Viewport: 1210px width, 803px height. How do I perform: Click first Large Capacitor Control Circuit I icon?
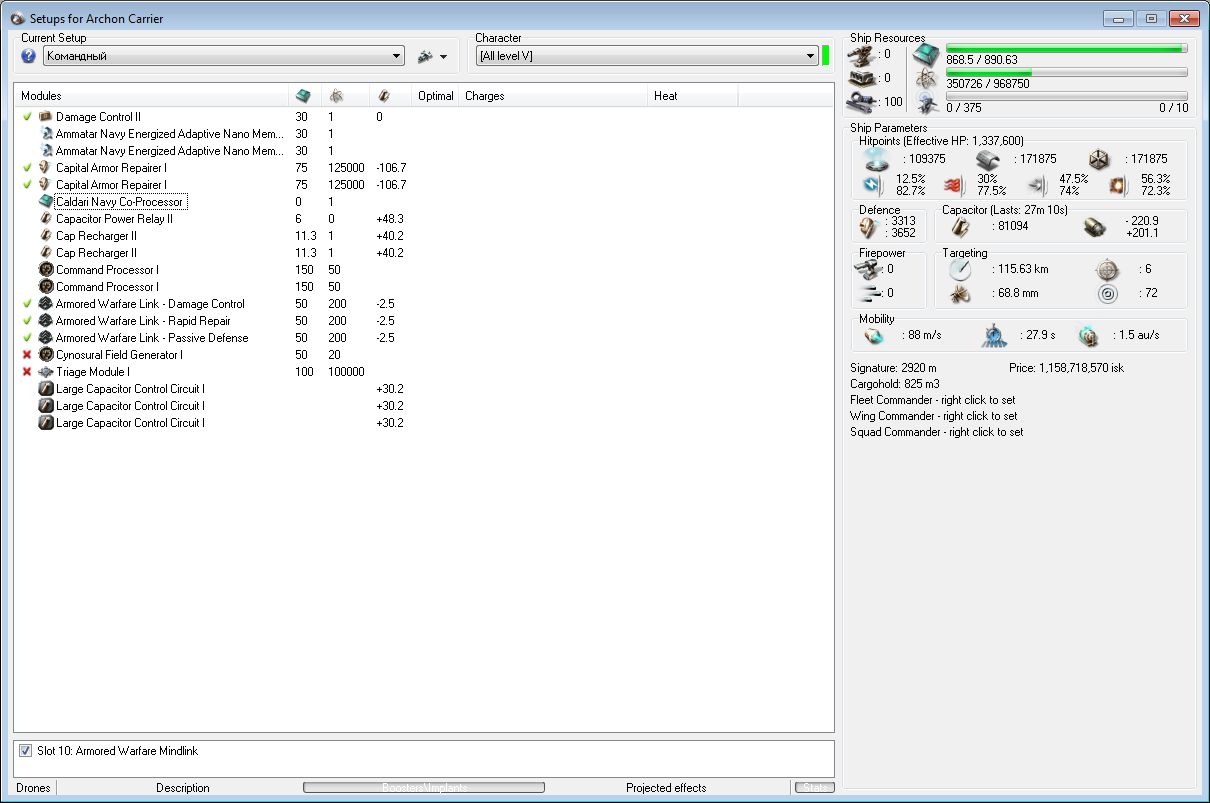click(45, 389)
